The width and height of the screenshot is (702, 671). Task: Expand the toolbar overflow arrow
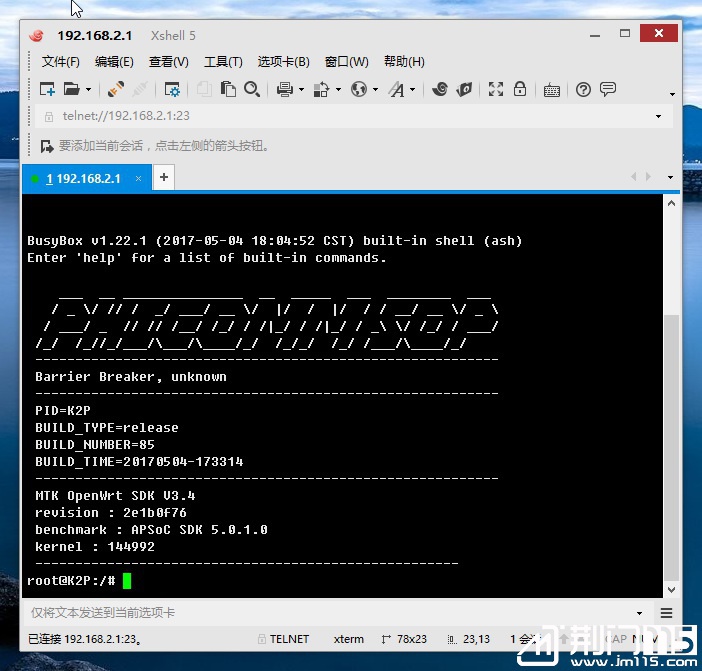(x=672, y=94)
